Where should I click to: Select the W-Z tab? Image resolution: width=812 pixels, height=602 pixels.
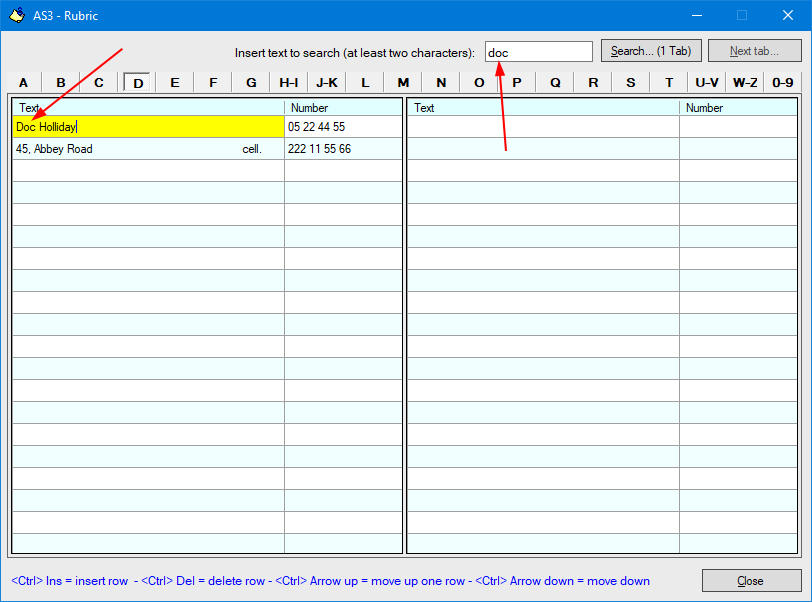click(x=745, y=82)
